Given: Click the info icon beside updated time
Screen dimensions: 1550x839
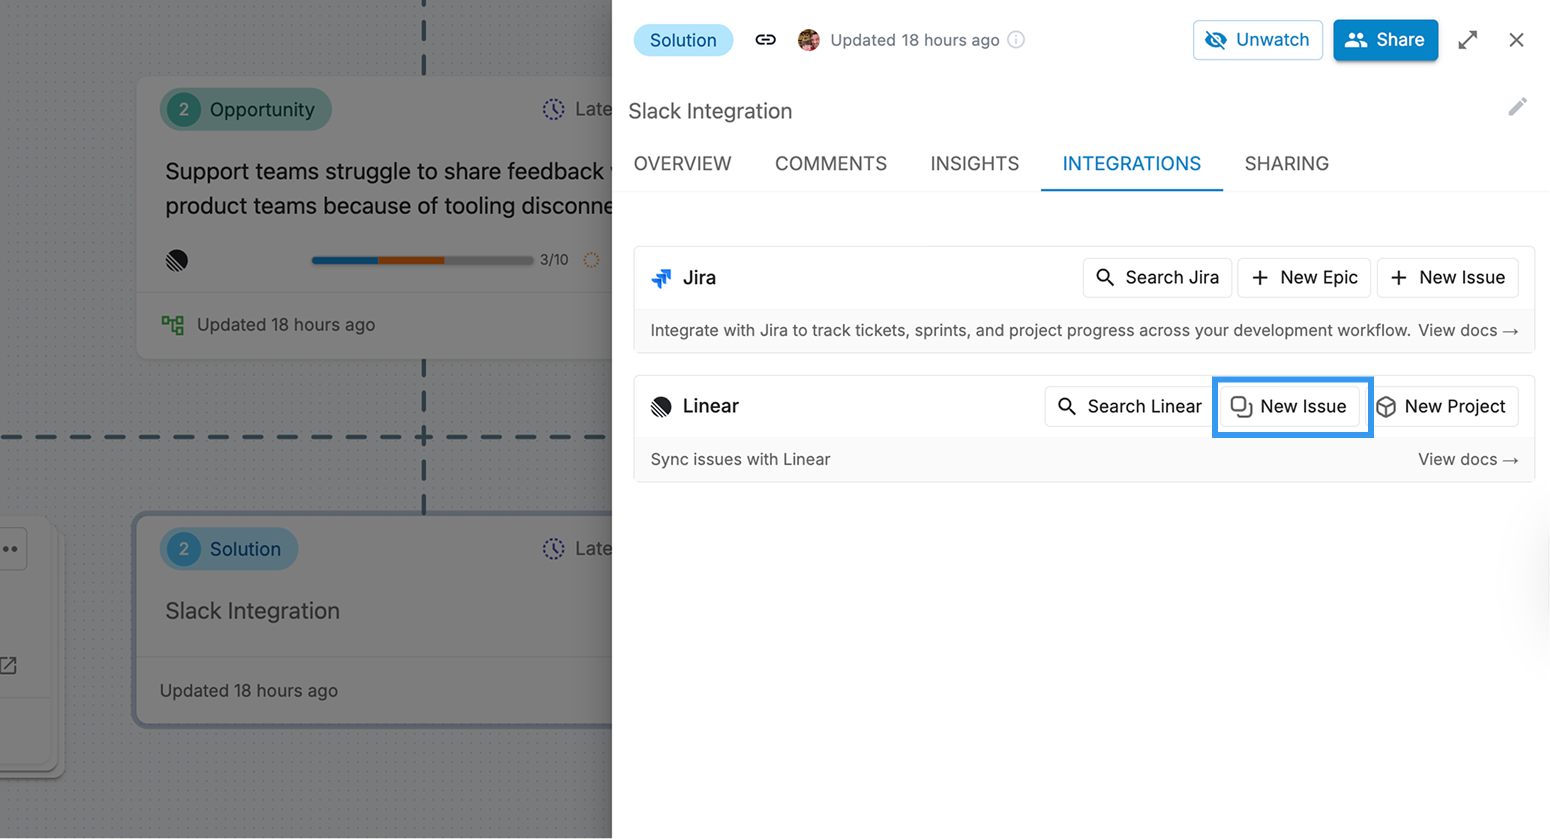Looking at the screenshot, I should pyautogui.click(x=1016, y=40).
